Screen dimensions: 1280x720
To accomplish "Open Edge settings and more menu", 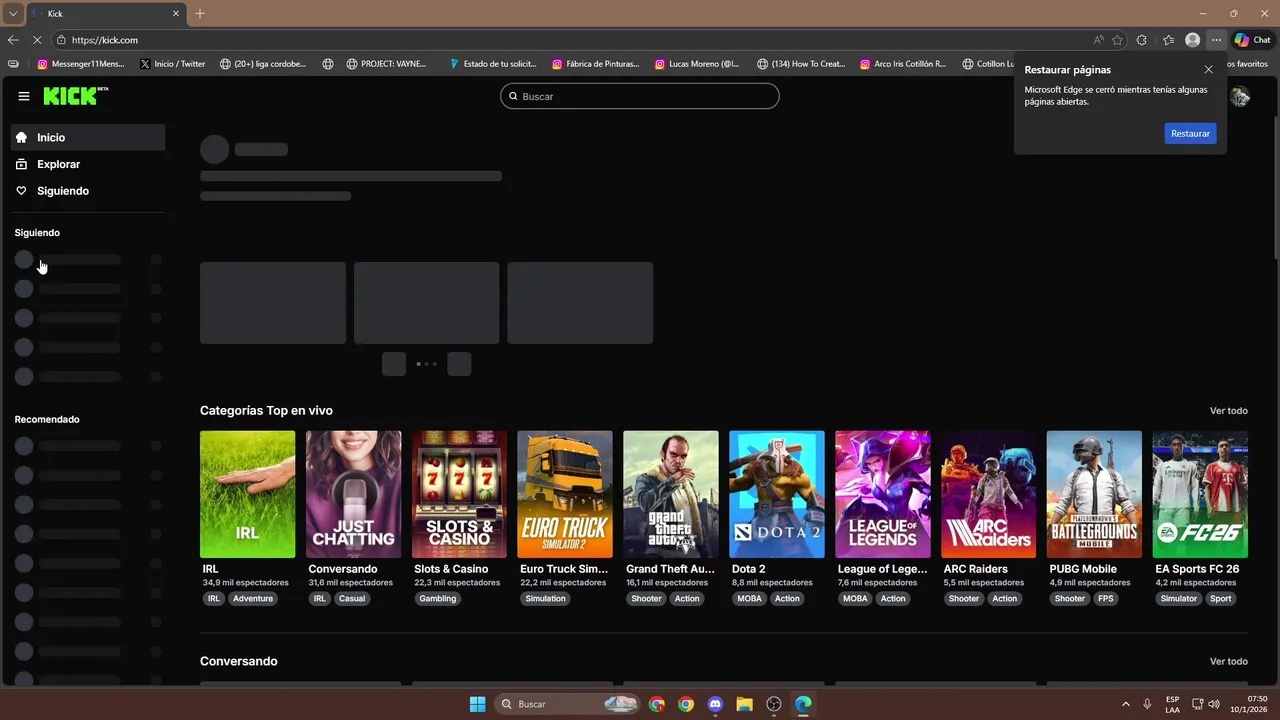I will point(1216,40).
